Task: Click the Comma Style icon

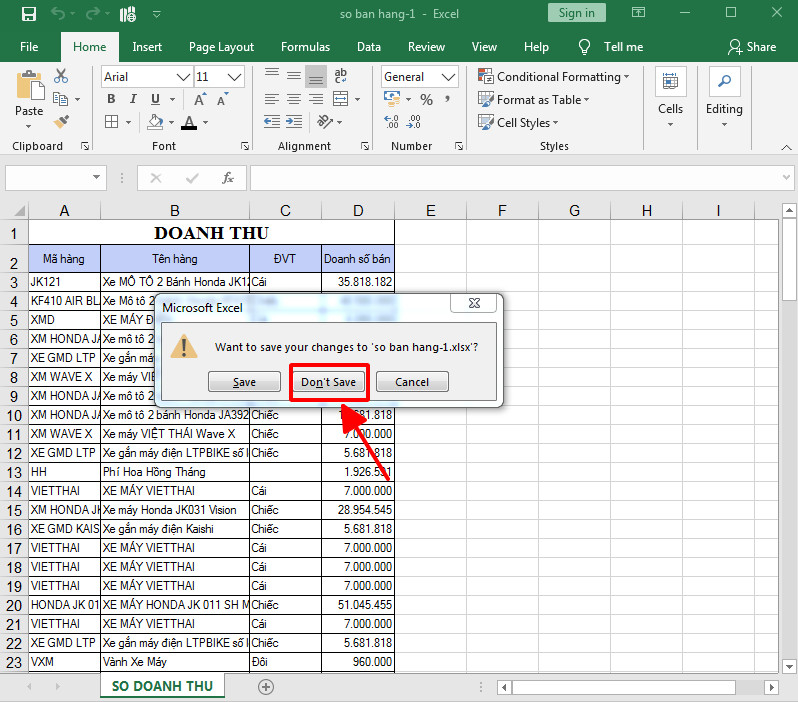Action: pyautogui.click(x=447, y=99)
